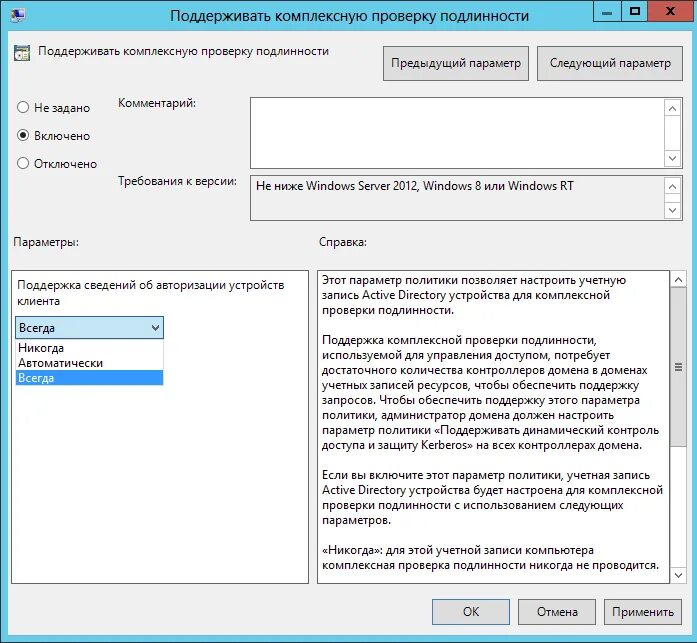Go to "Предыдущий параметр"
The width and height of the screenshot is (697, 643).
click(456, 63)
